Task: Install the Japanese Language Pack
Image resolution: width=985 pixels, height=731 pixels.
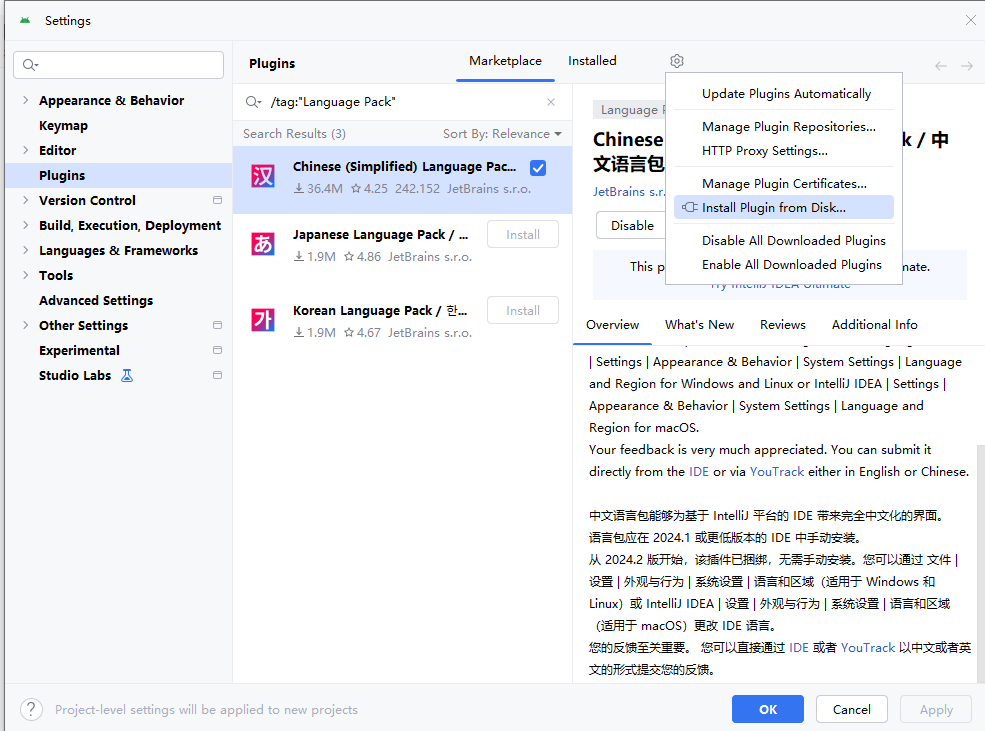Action: click(x=522, y=233)
